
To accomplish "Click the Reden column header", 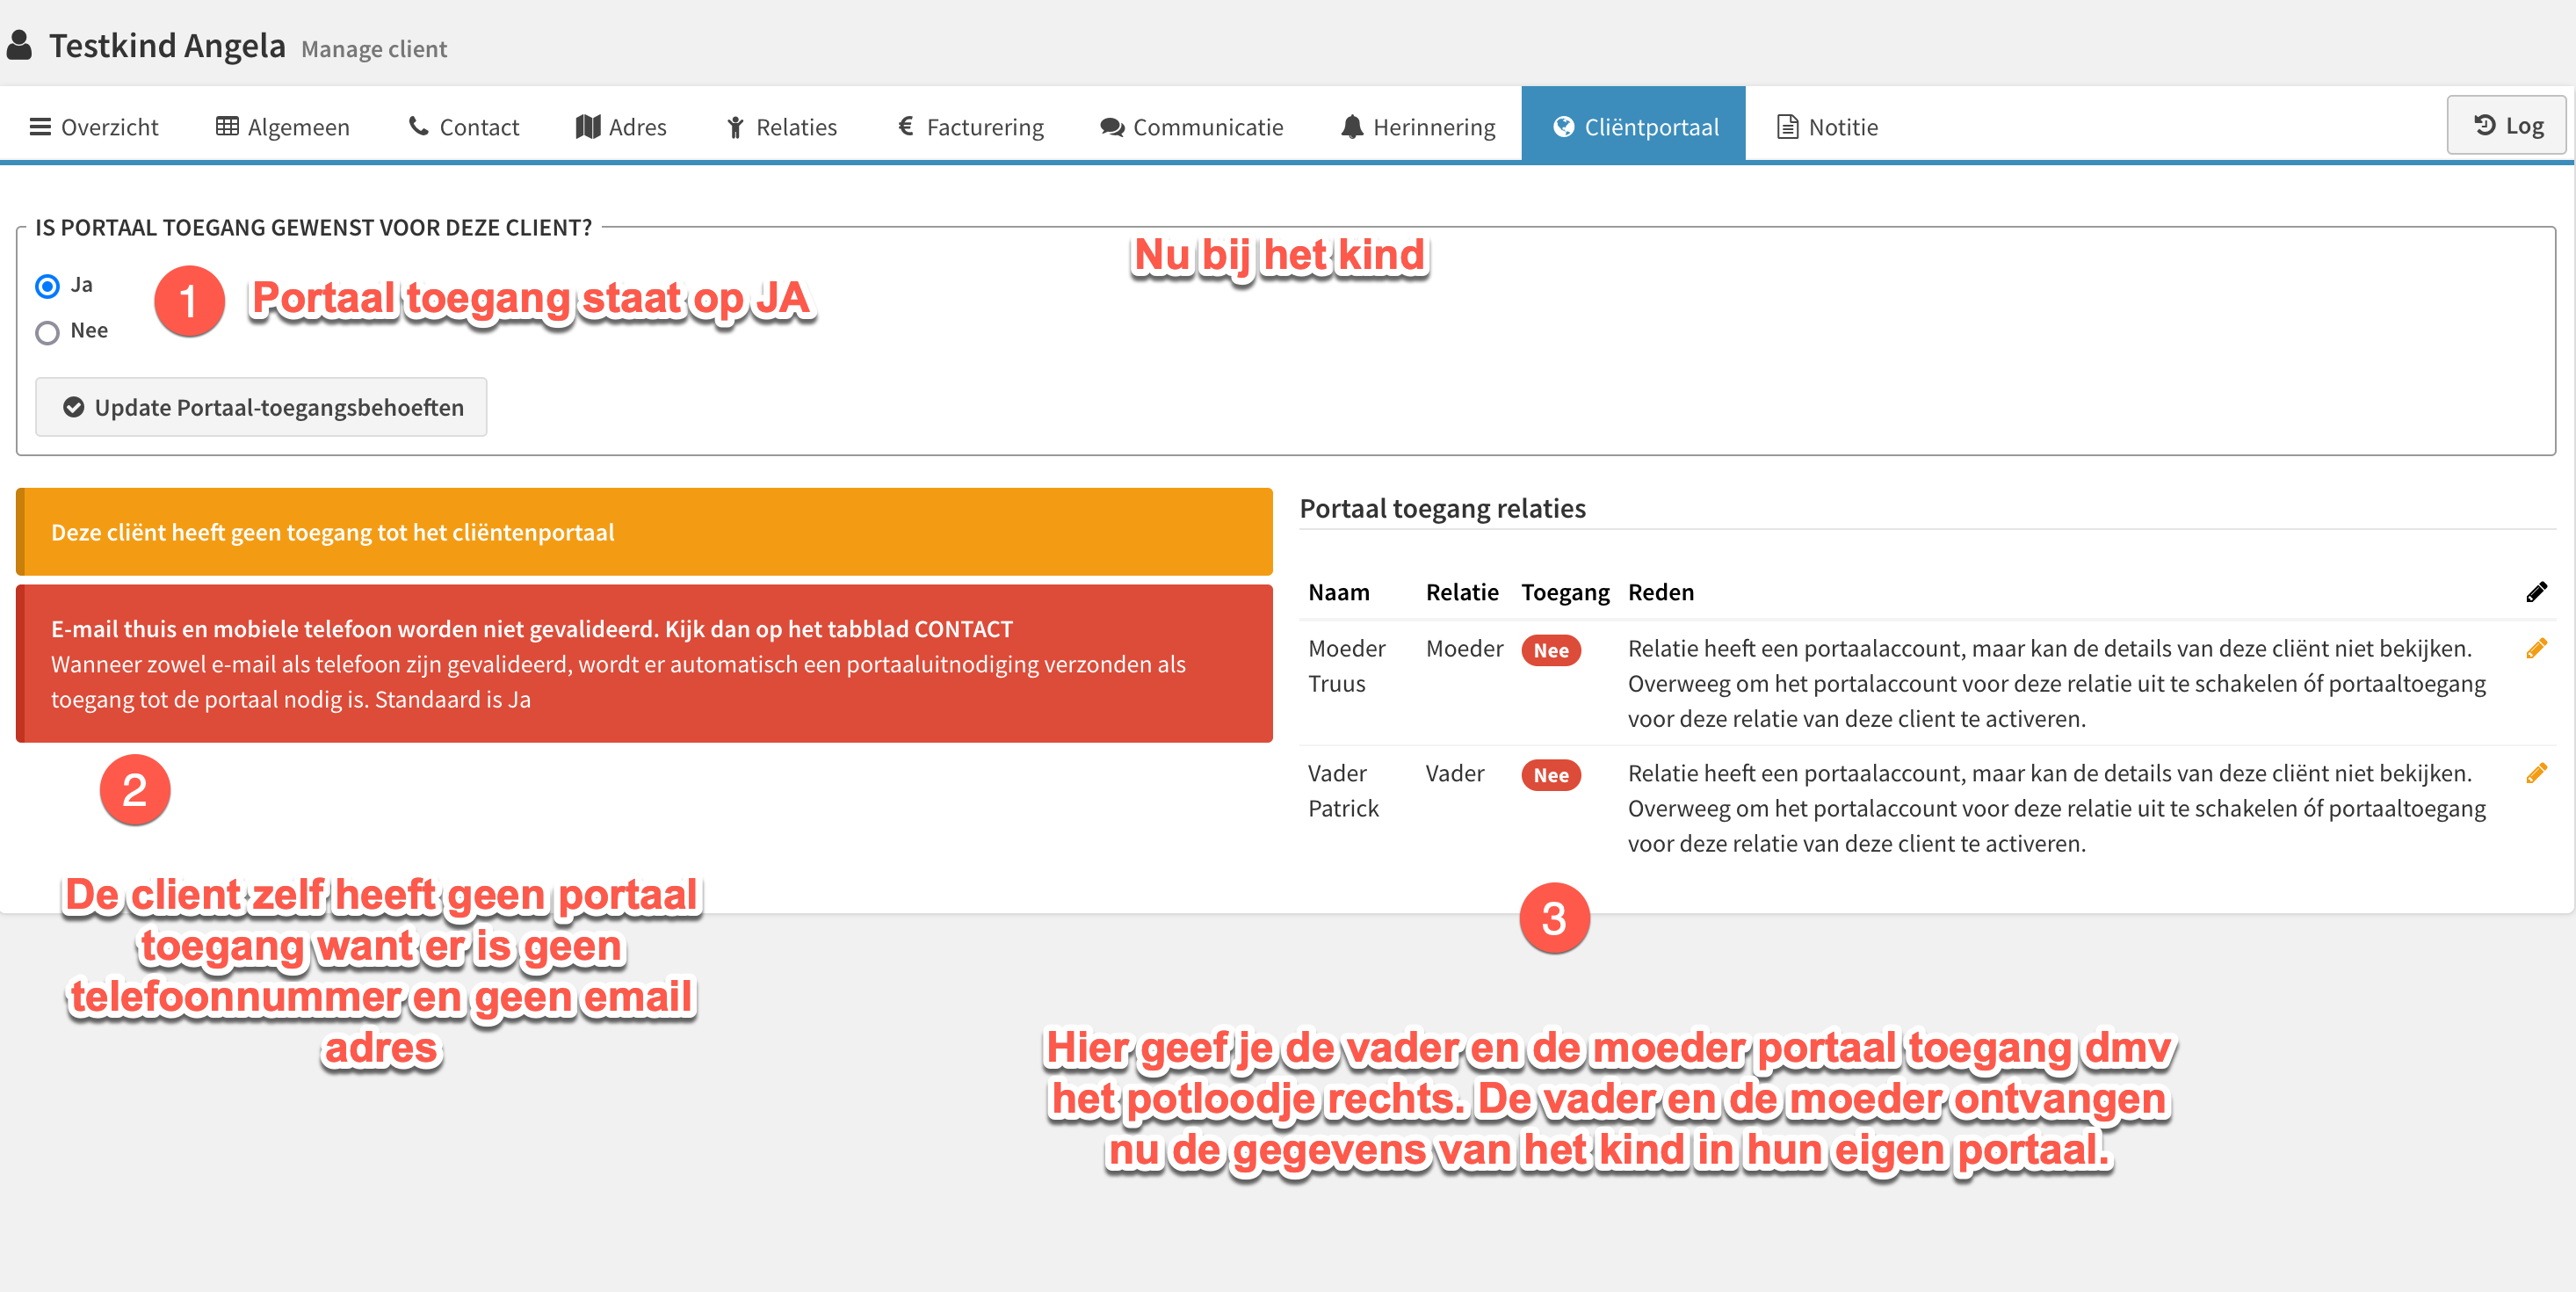I will (1660, 592).
